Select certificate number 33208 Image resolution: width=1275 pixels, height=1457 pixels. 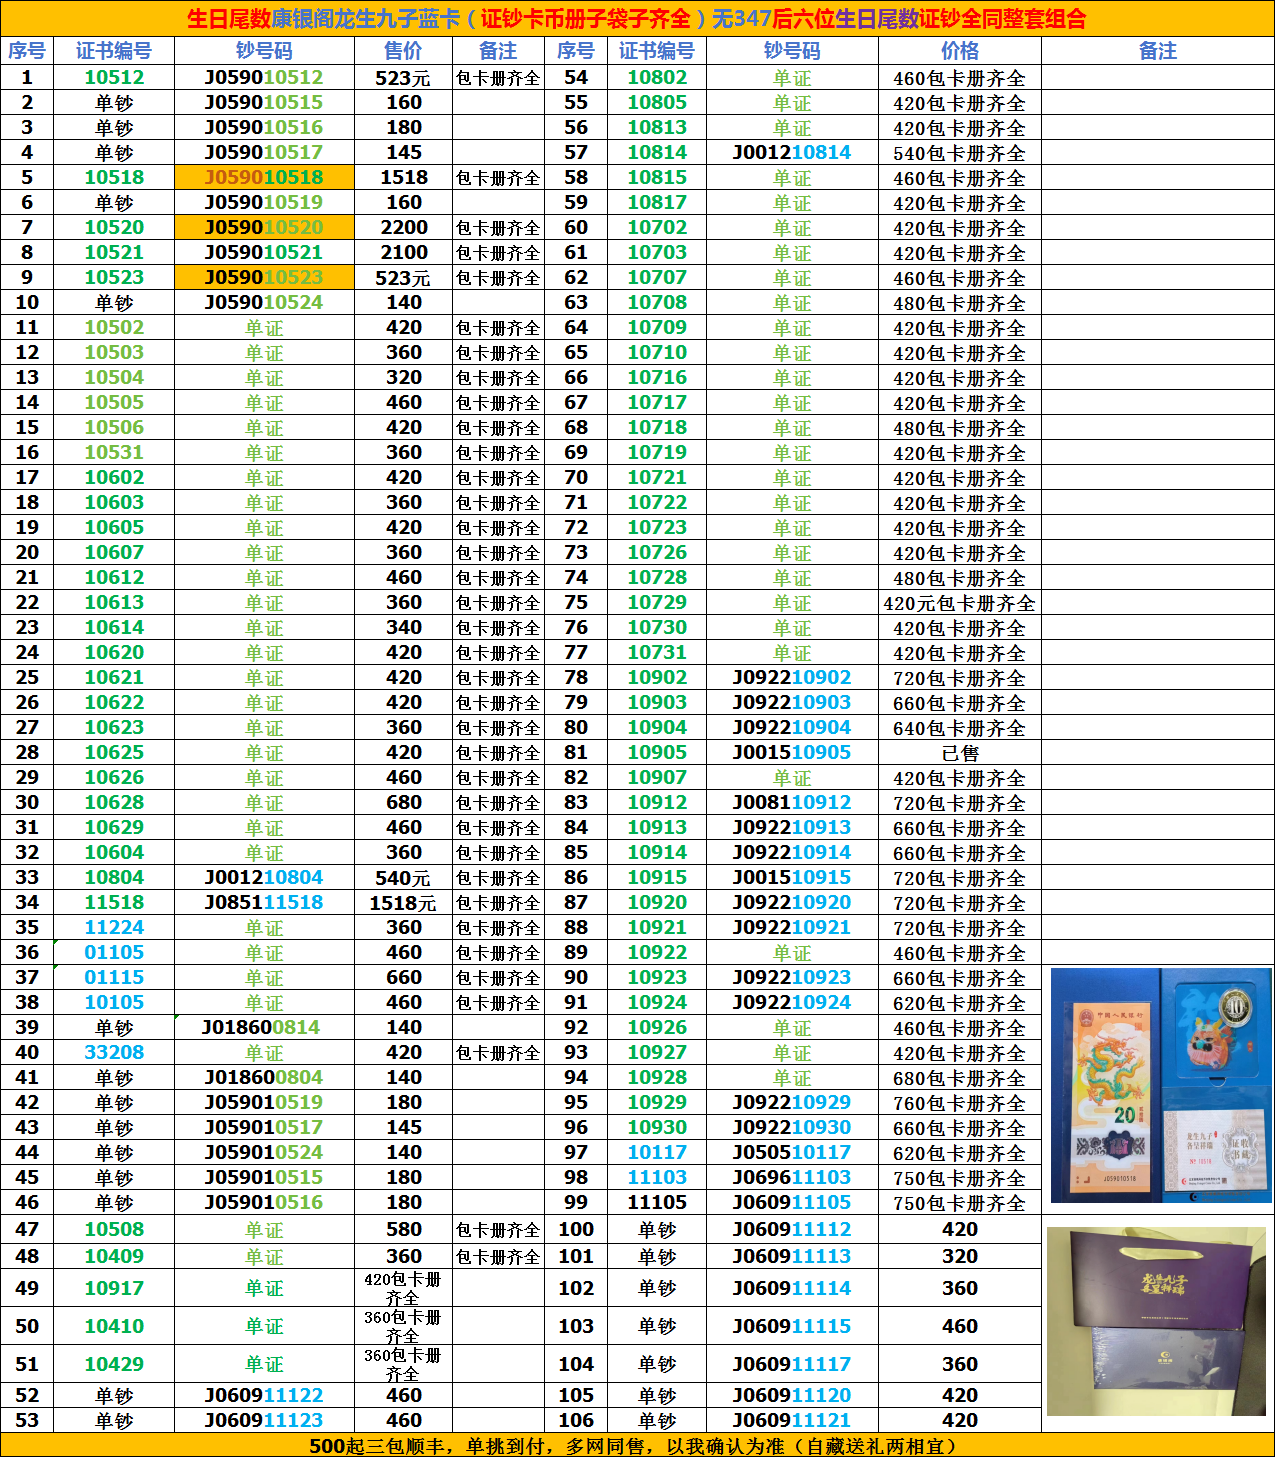tap(114, 1053)
